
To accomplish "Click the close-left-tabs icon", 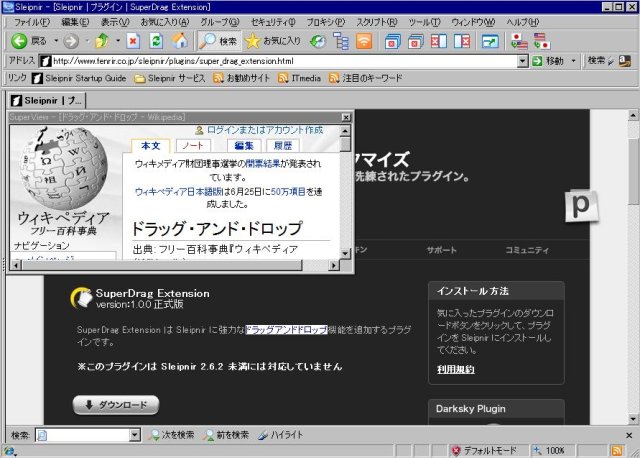I will click(x=439, y=41).
